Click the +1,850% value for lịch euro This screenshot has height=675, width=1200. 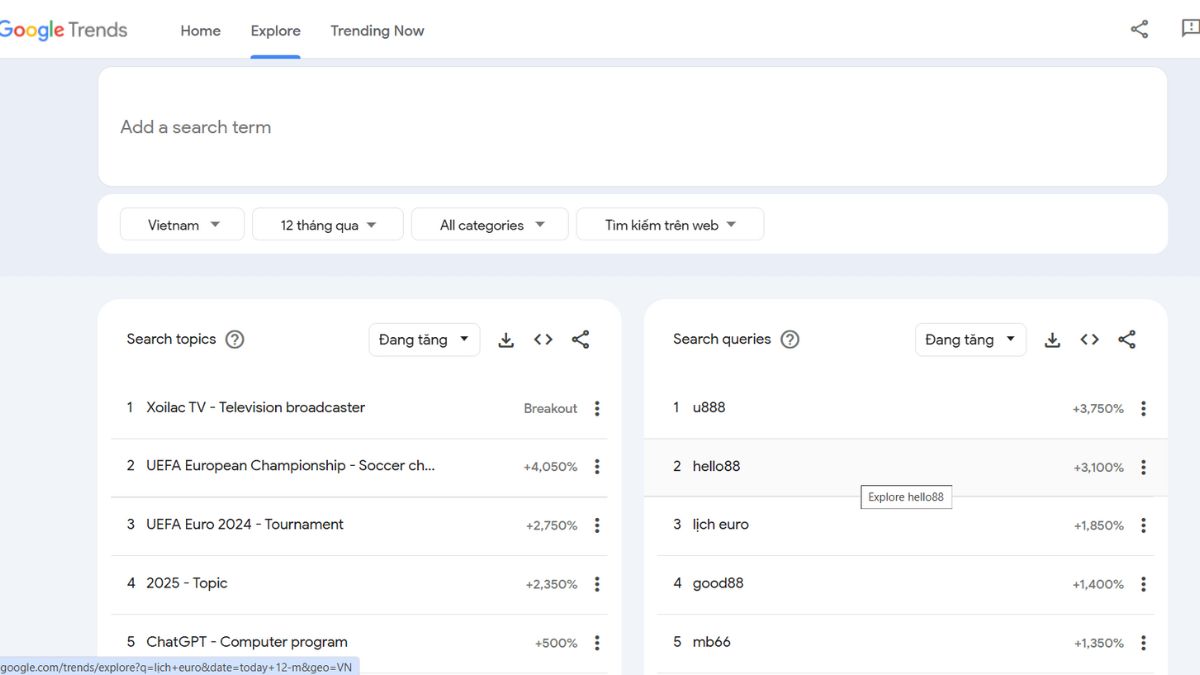point(1099,526)
